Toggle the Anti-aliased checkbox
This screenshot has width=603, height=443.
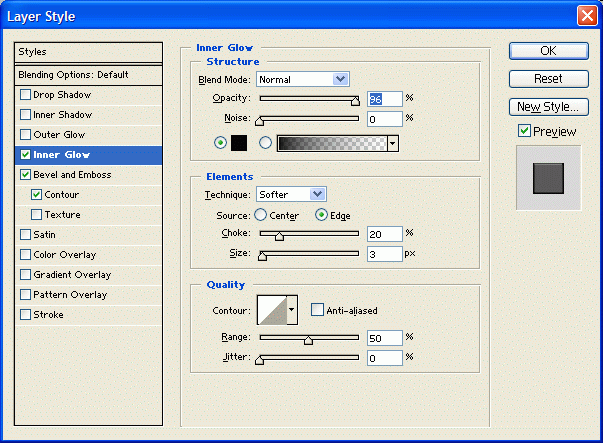[x=318, y=311]
